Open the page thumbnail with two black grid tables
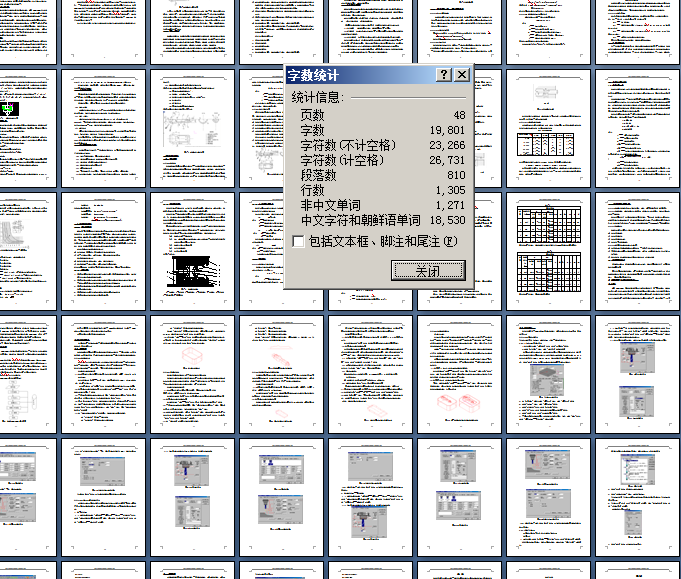681x579 pixels. (x=549, y=251)
